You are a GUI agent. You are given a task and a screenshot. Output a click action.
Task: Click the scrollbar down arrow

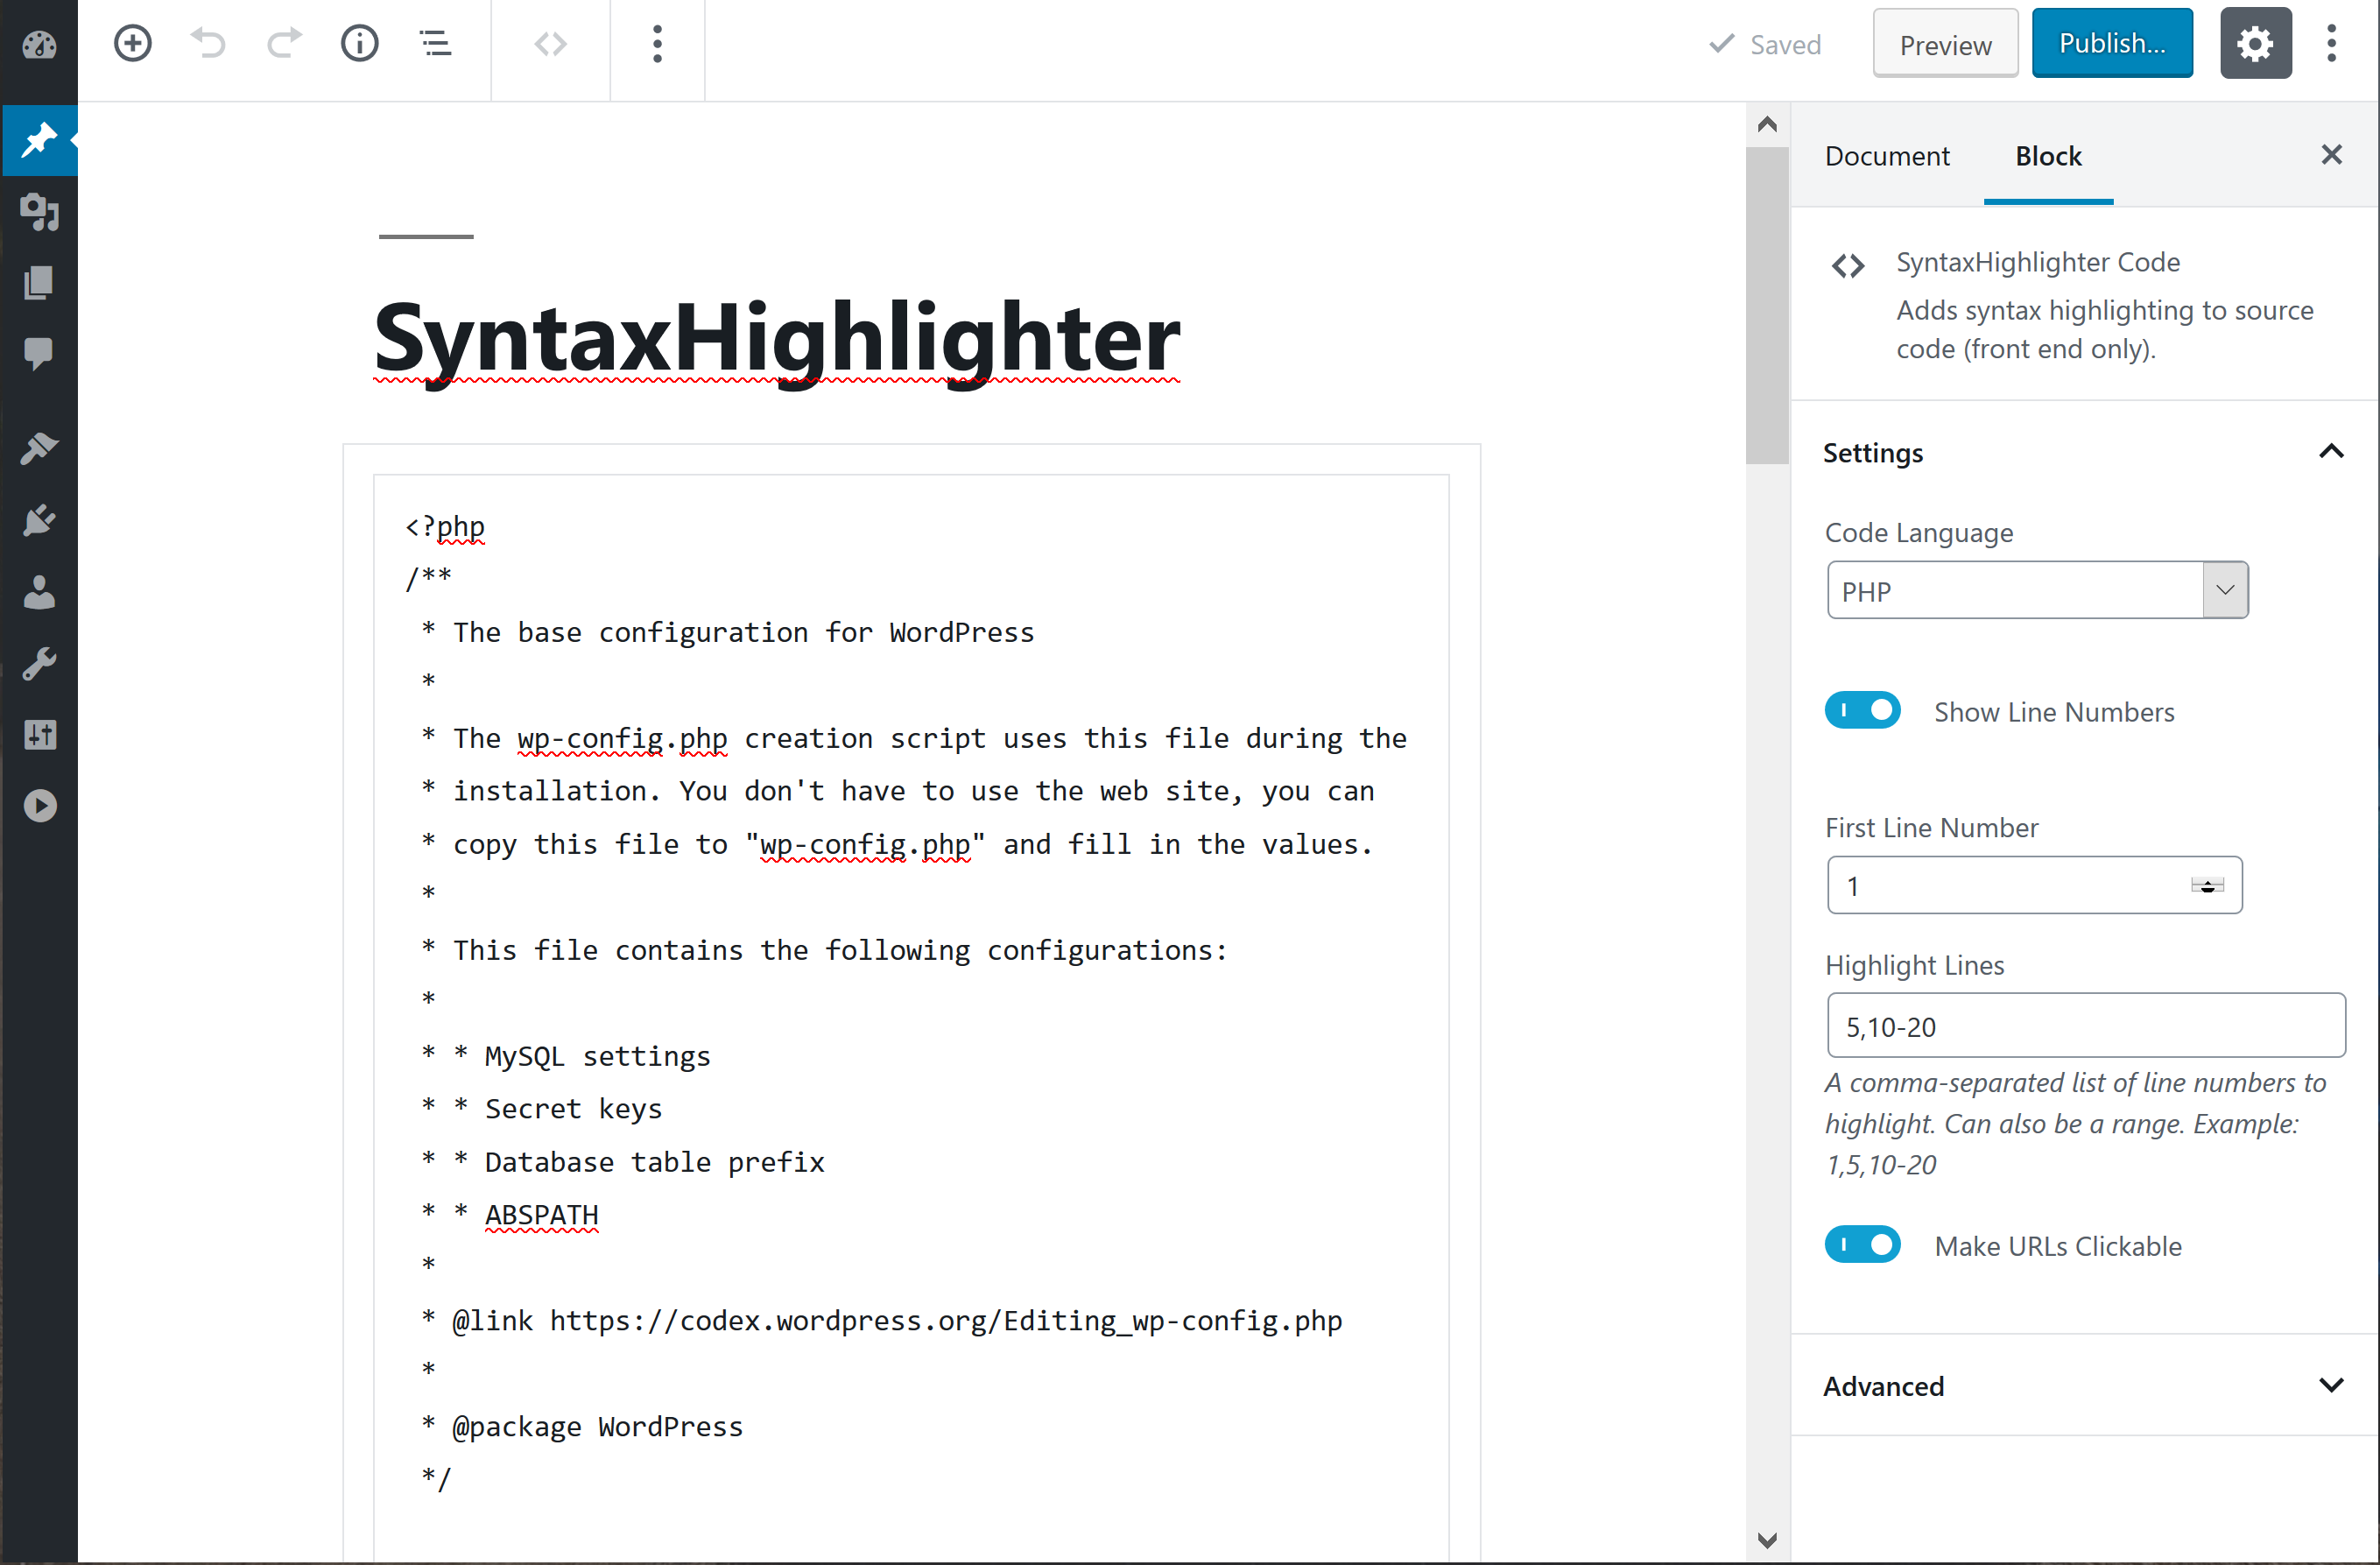[x=1767, y=1541]
